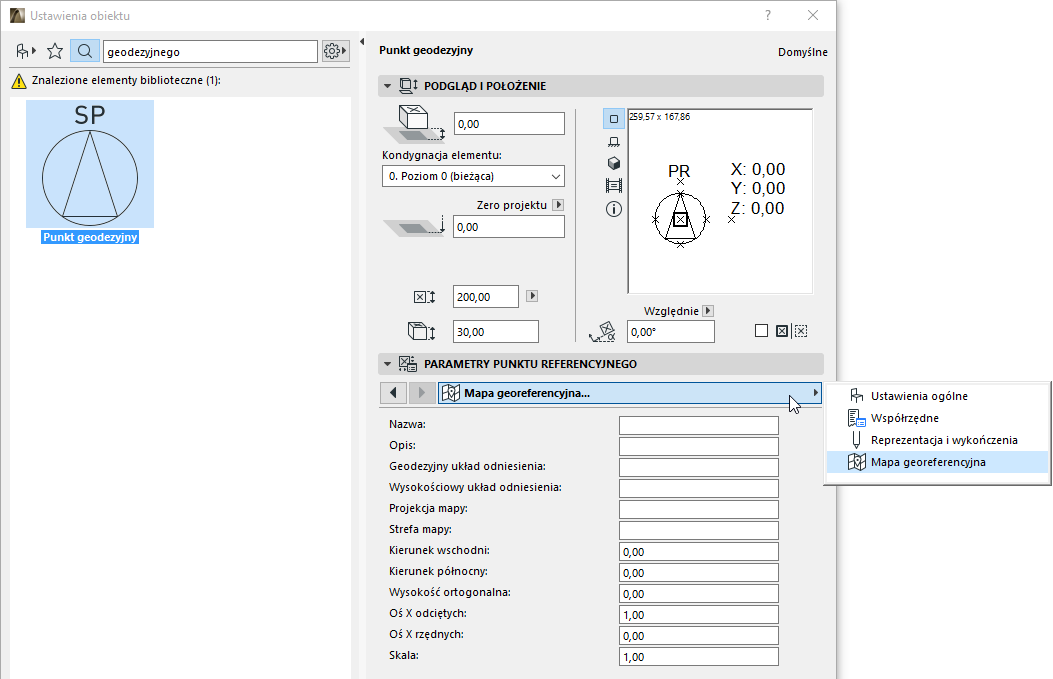The width and height of the screenshot is (1053, 679).
Task: Click the warning triangle icon beside Znalezione elementy
Action: coord(19,81)
